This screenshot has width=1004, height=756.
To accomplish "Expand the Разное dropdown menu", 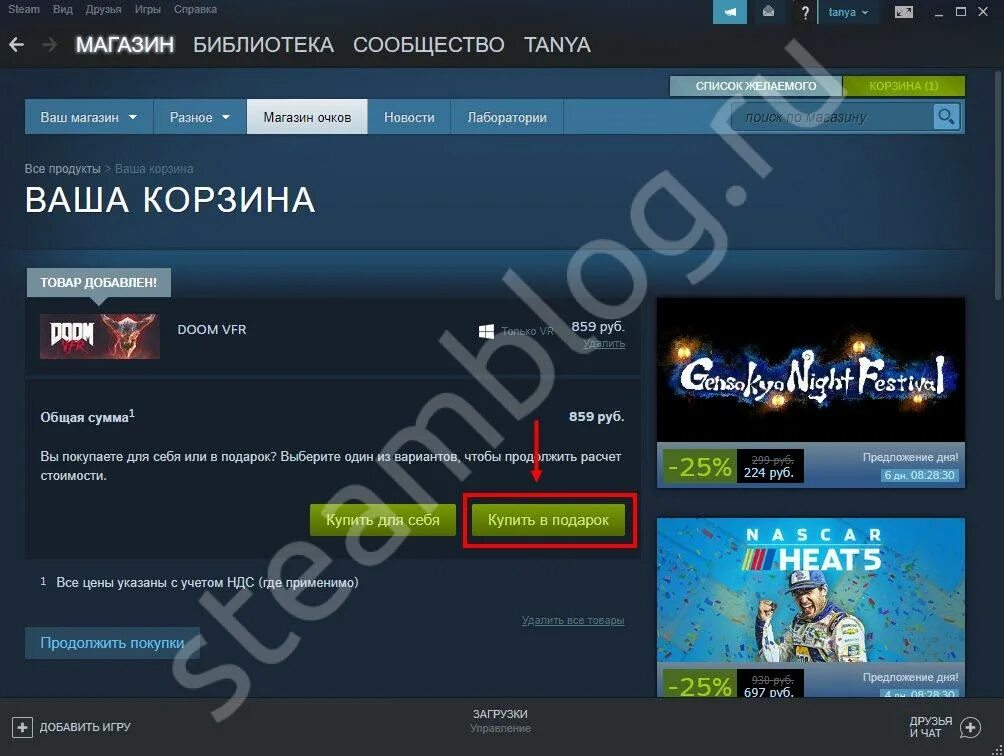I will [200, 117].
